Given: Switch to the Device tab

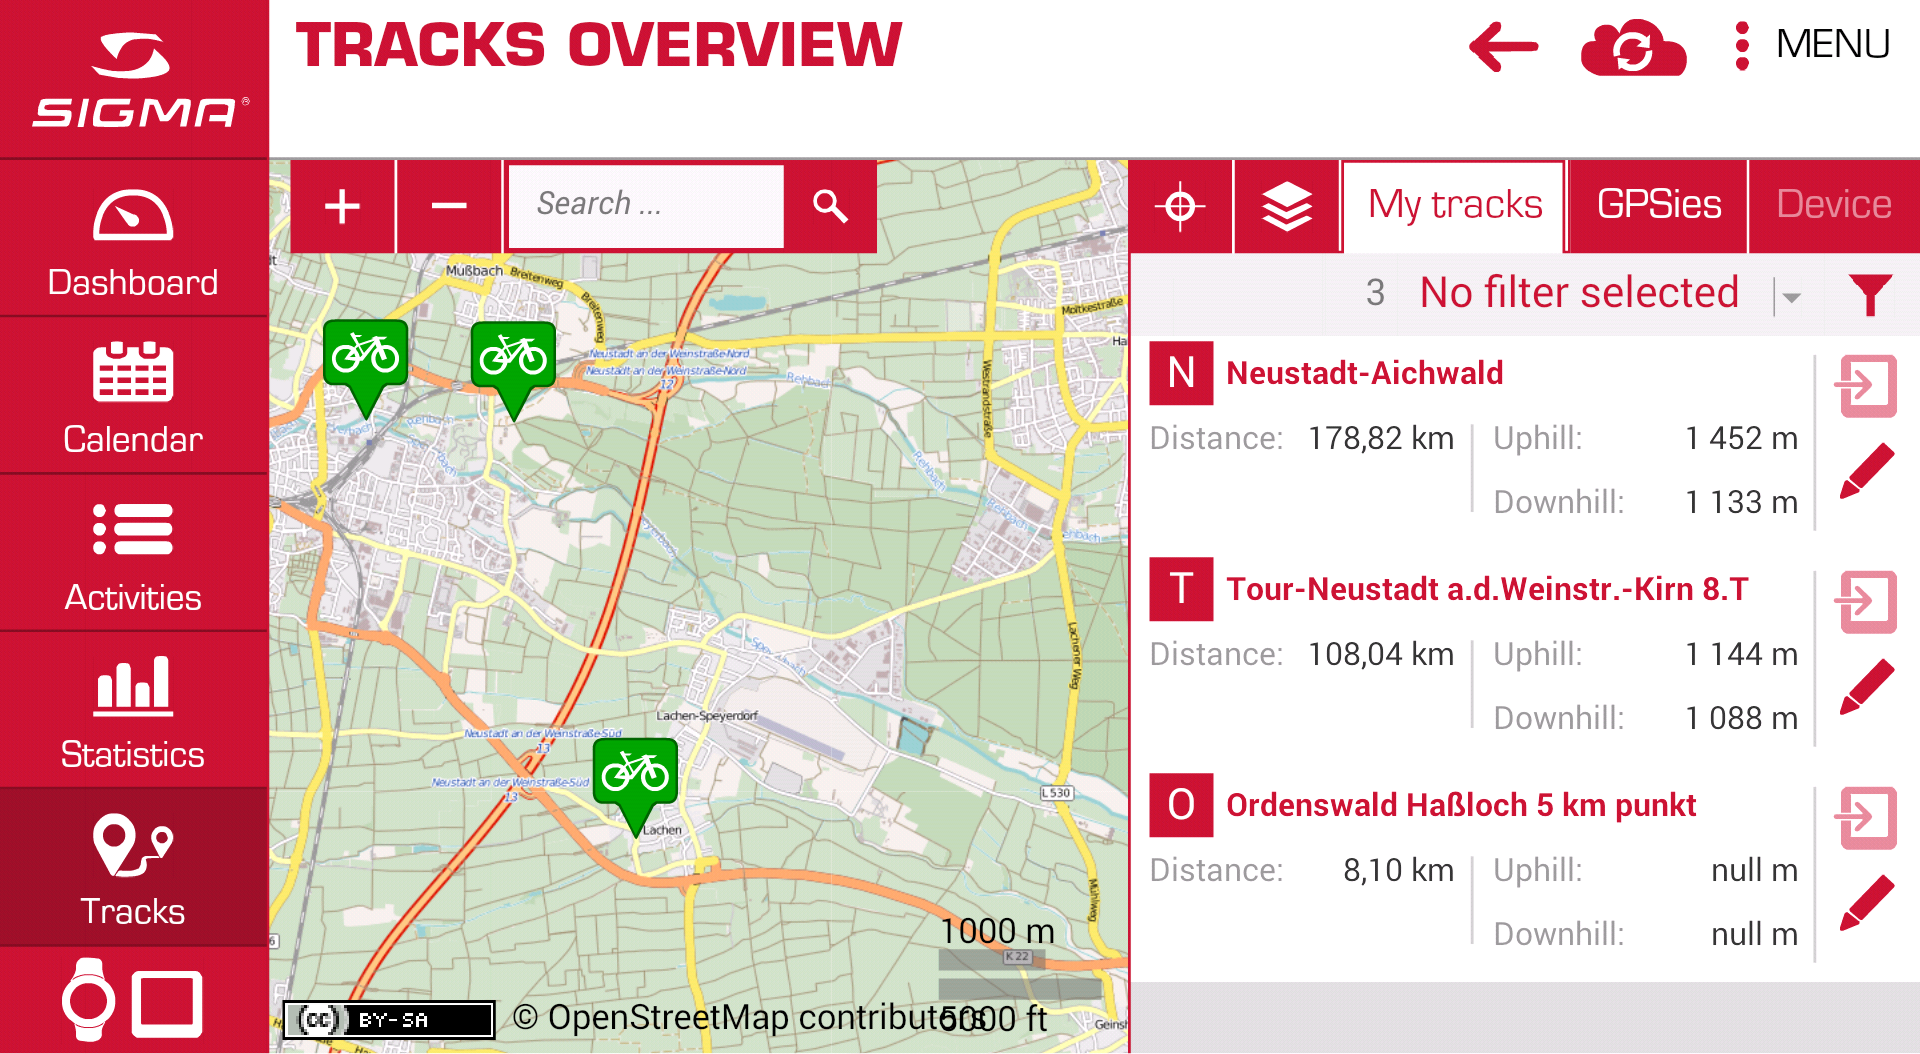Looking at the screenshot, I should (1834, 206).
